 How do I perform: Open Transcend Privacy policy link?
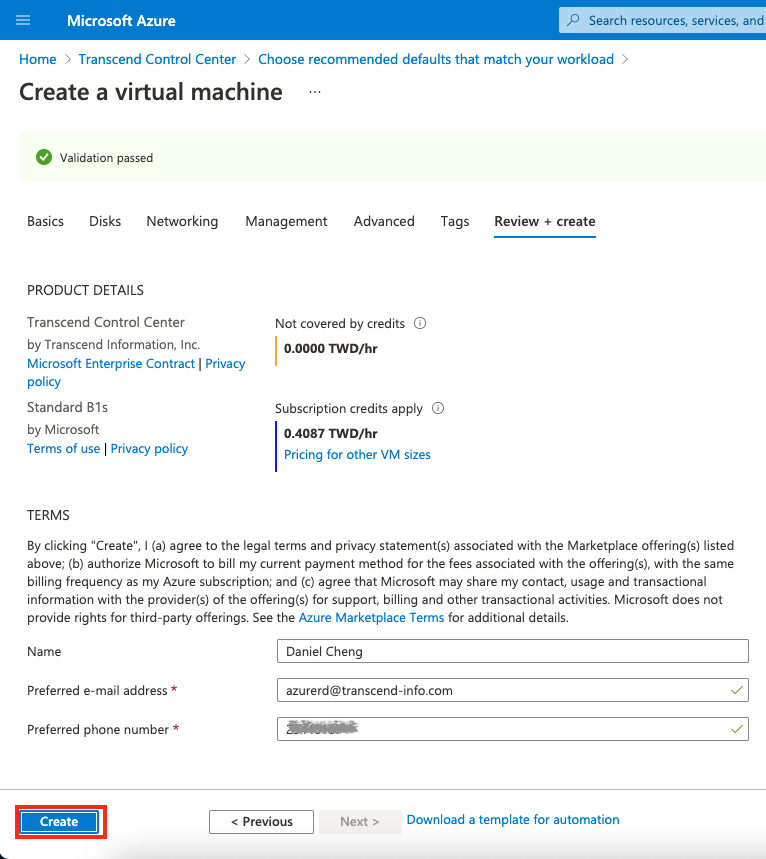pyautogui.click(x=225, y=364)
